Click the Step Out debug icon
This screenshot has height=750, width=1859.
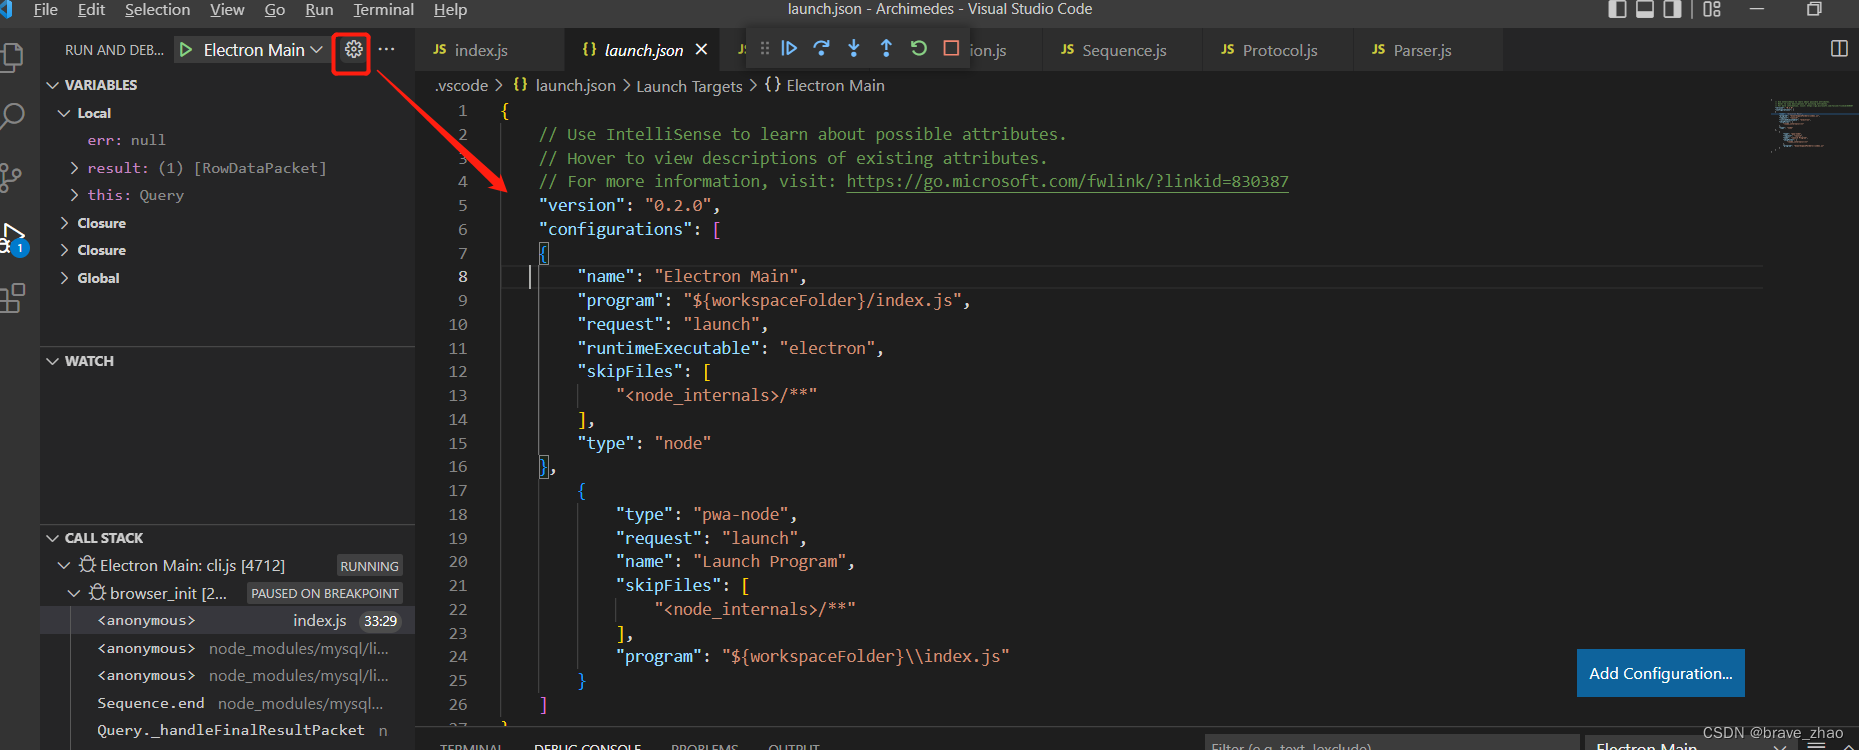click(886, 48)
